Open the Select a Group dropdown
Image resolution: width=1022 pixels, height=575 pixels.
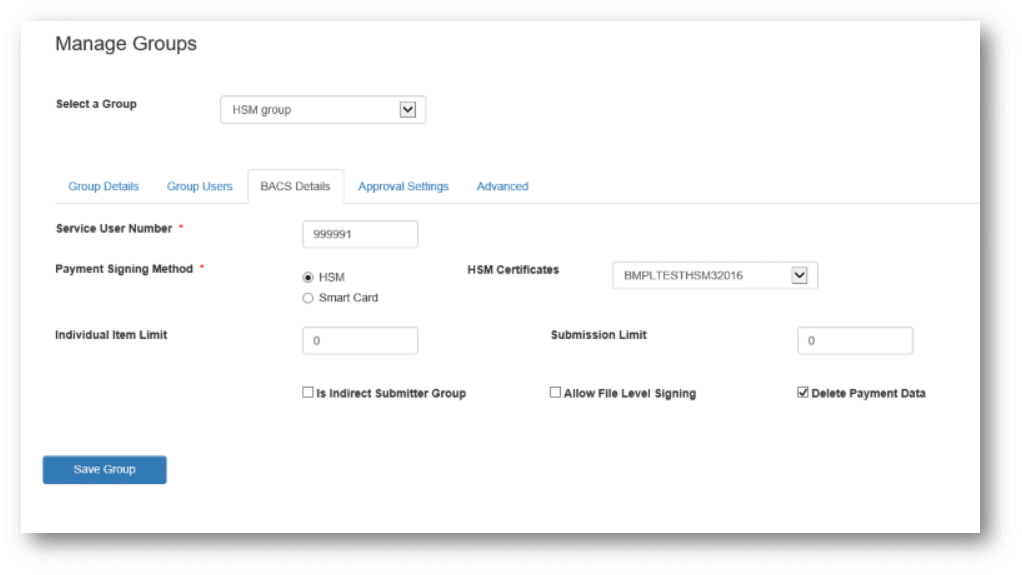323,110
